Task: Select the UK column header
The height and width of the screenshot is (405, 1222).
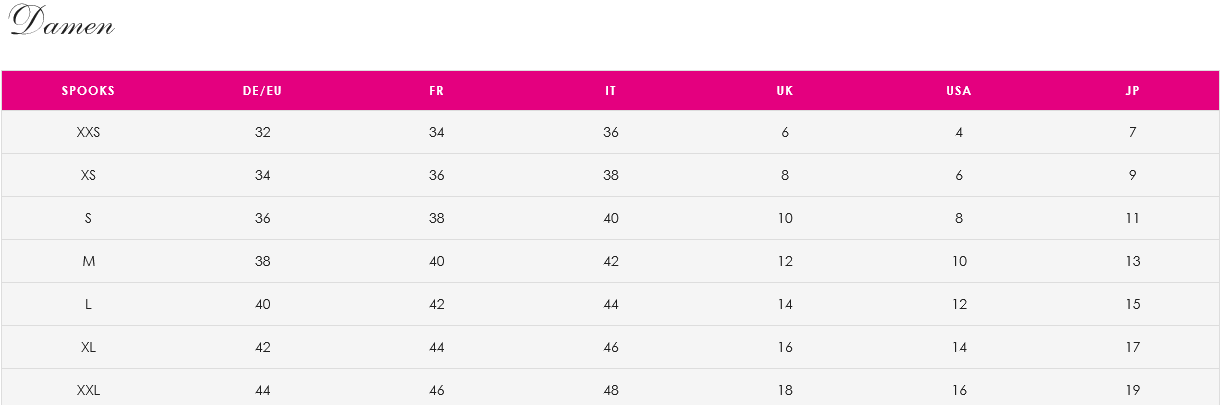Action: point(785,90)
